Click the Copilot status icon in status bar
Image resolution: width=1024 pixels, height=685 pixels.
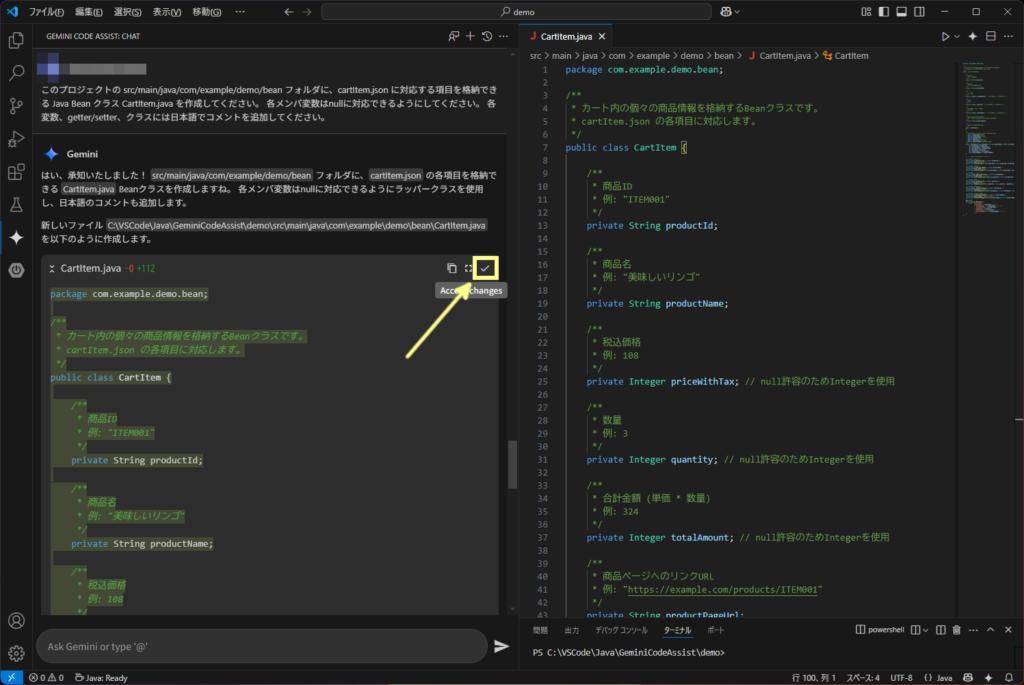point(968,678)
